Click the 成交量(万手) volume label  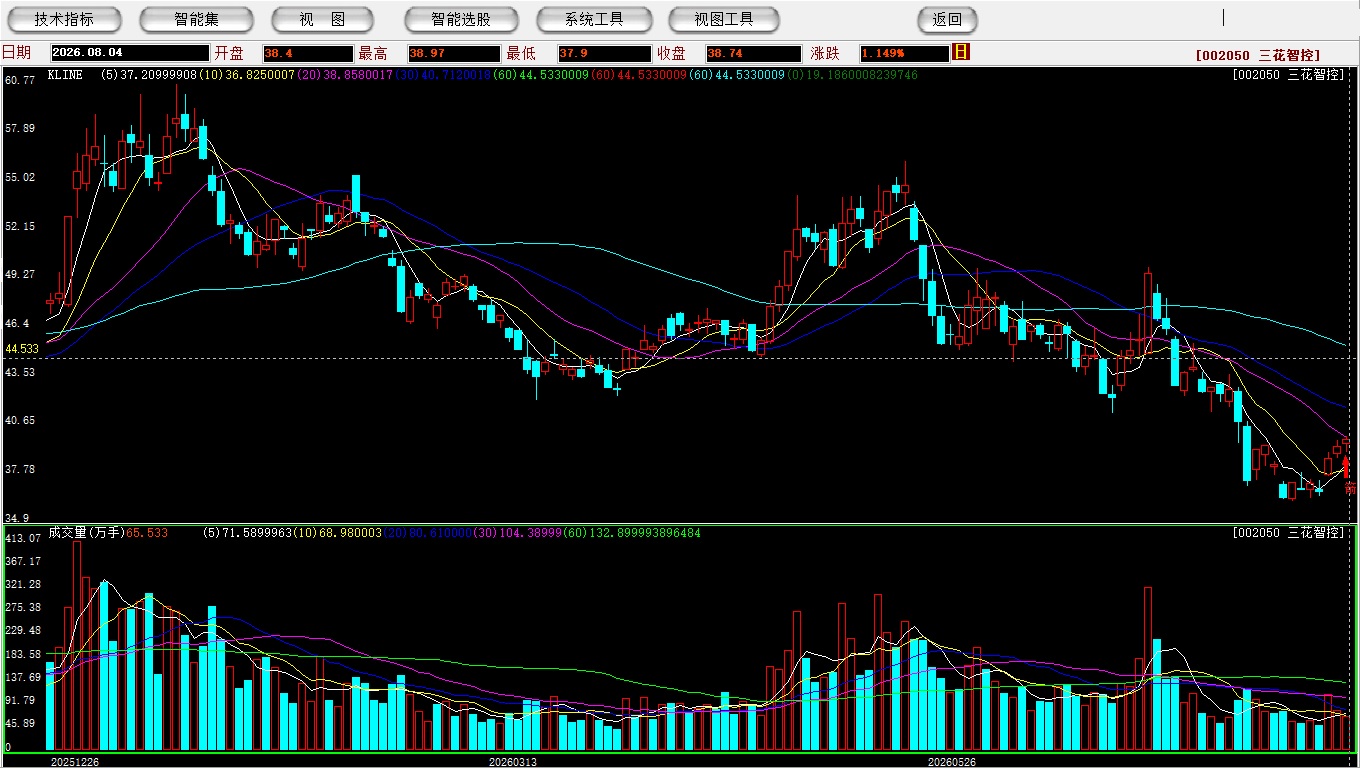pos(86,533)
